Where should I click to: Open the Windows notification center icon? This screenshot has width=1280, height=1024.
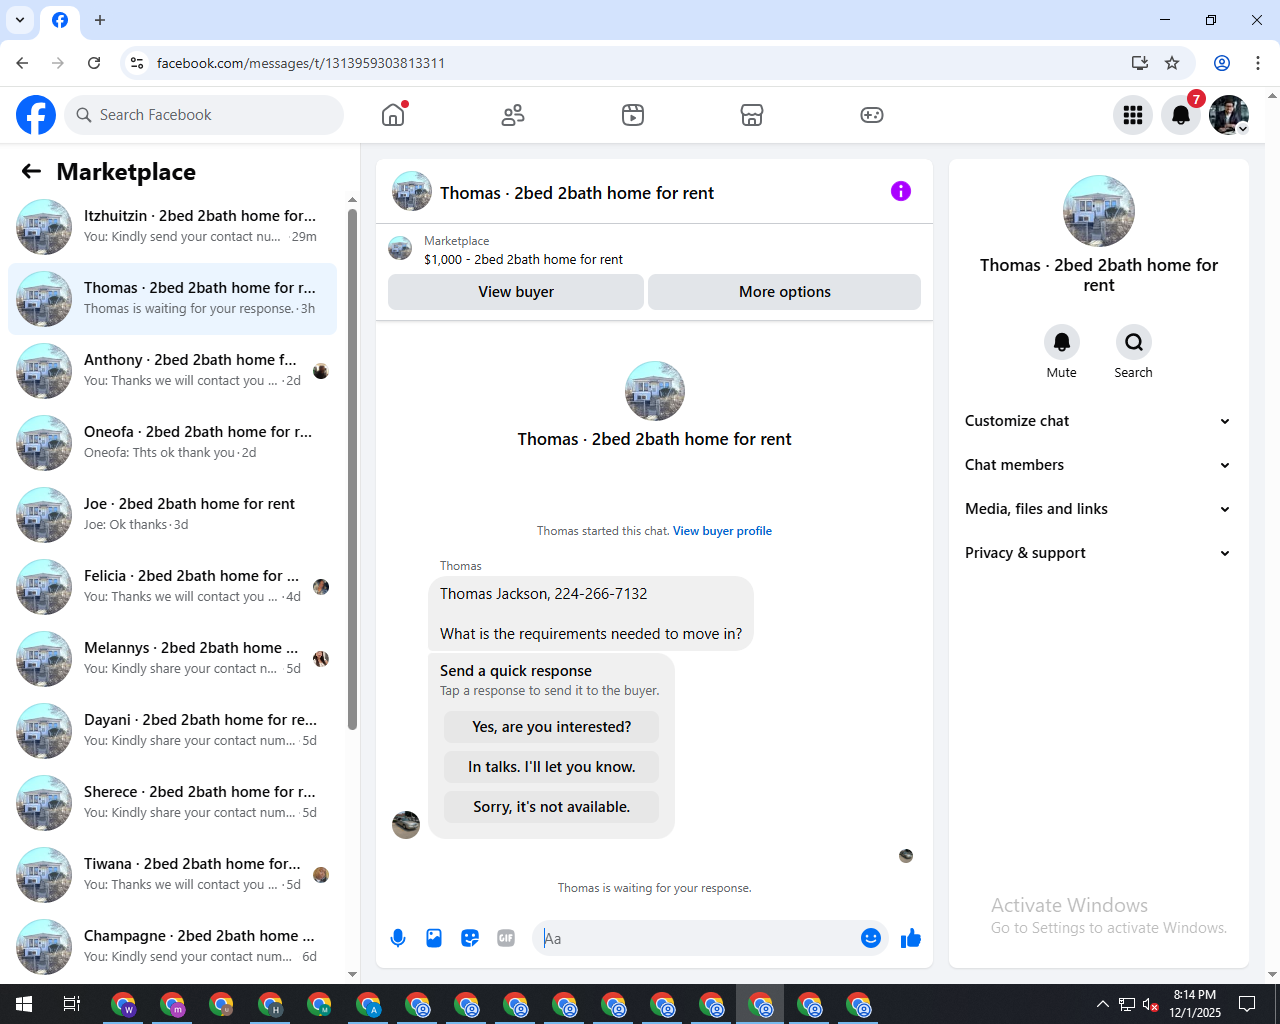(1247, 1004)
